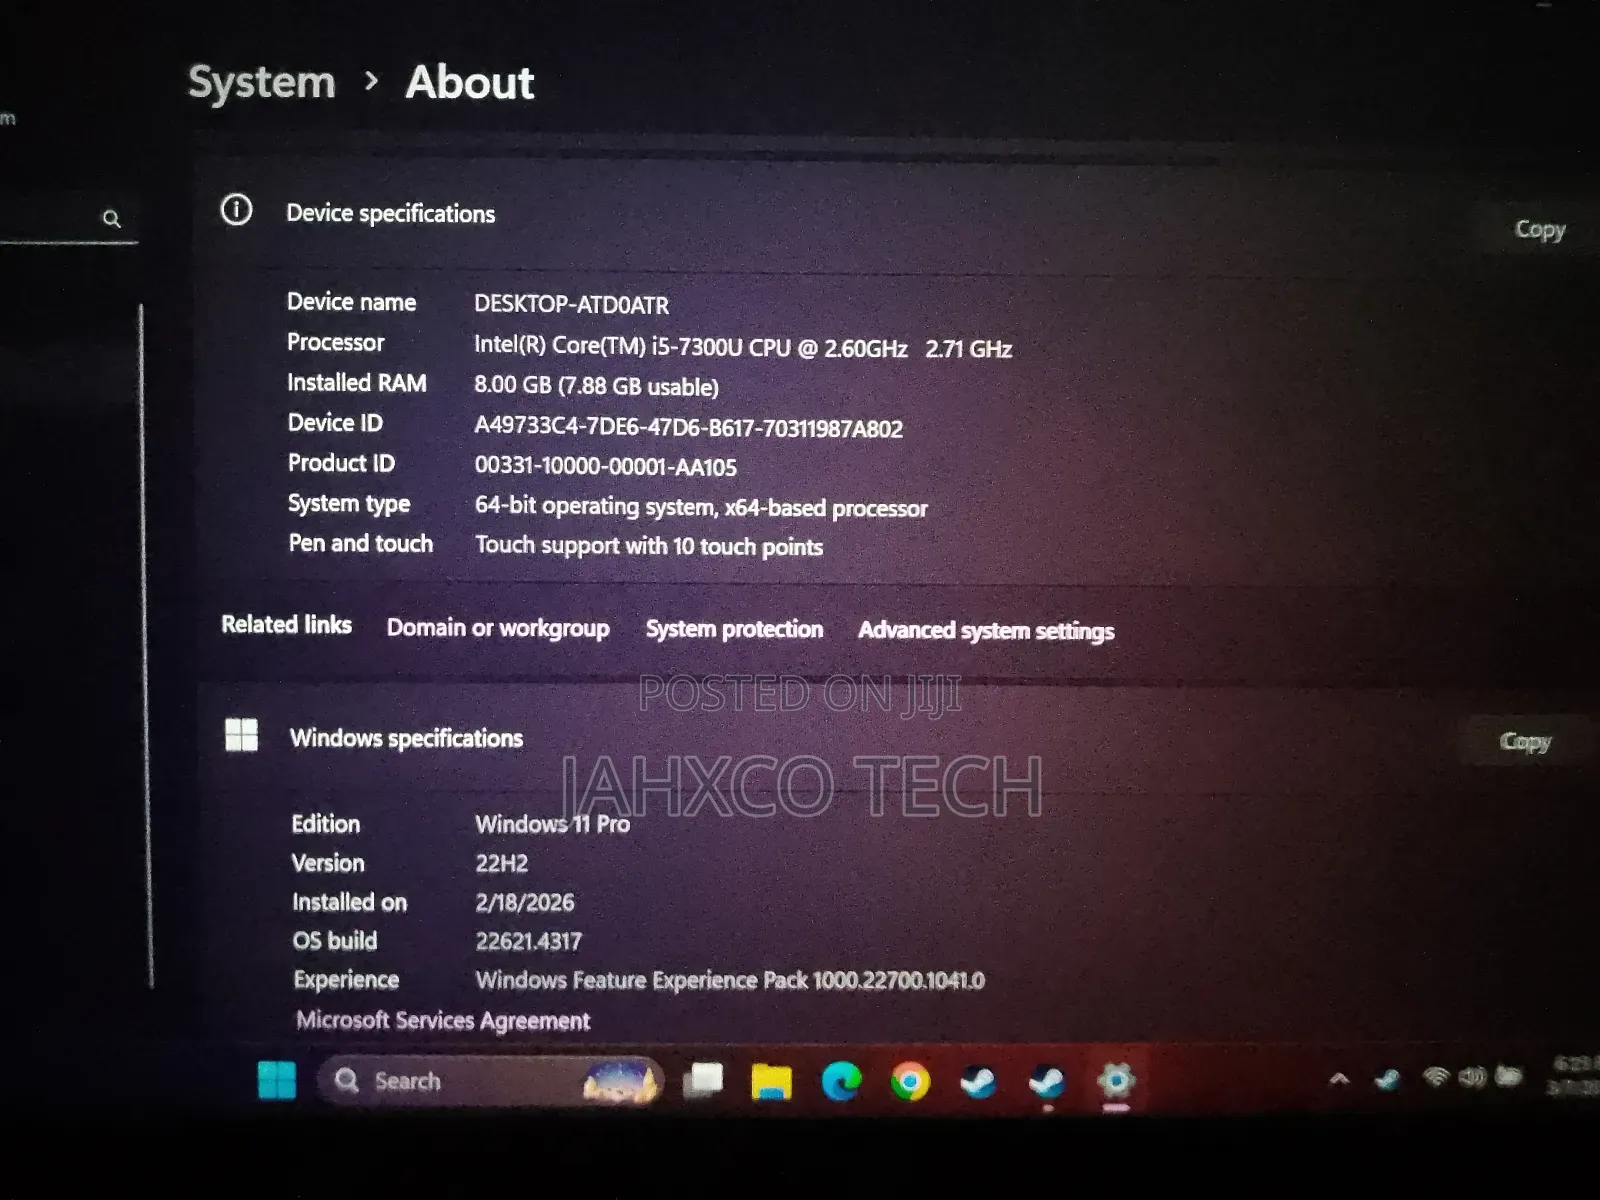Open the System protection link
This screenshot has width=1600, height=1200.
(x=735, y=629)
